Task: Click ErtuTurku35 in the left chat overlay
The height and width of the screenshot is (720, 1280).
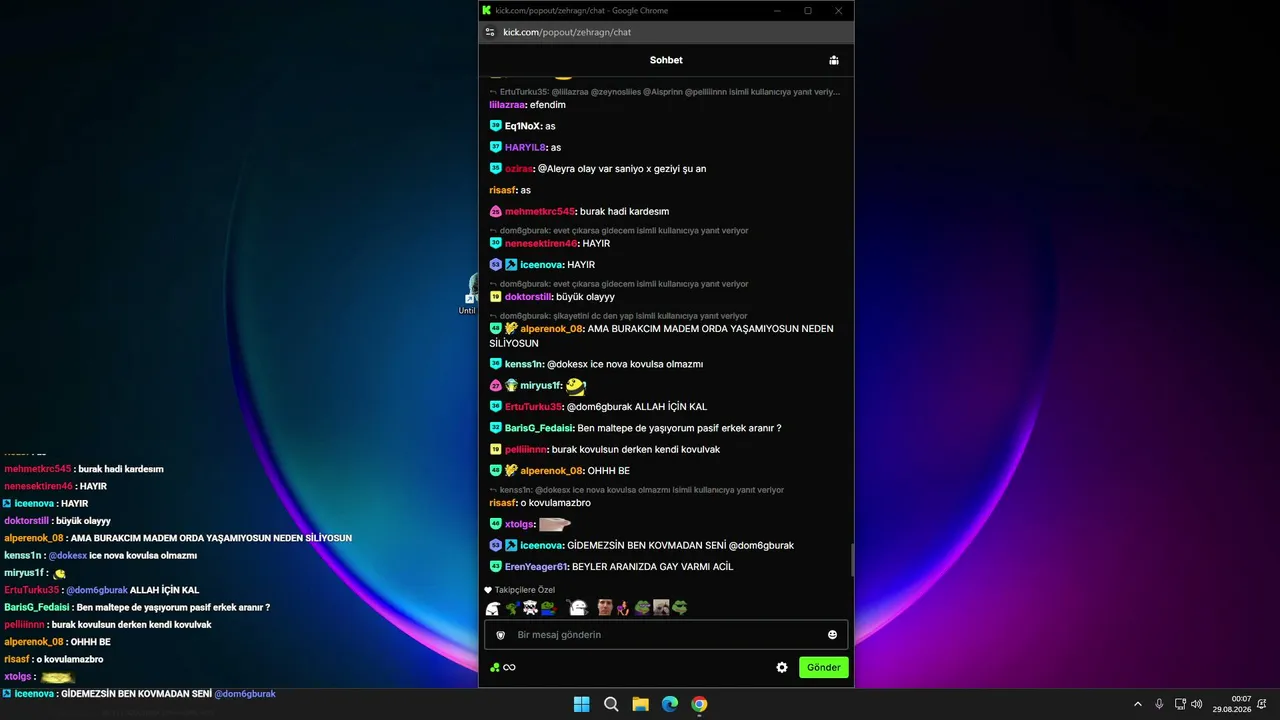Action: point(32,590)
